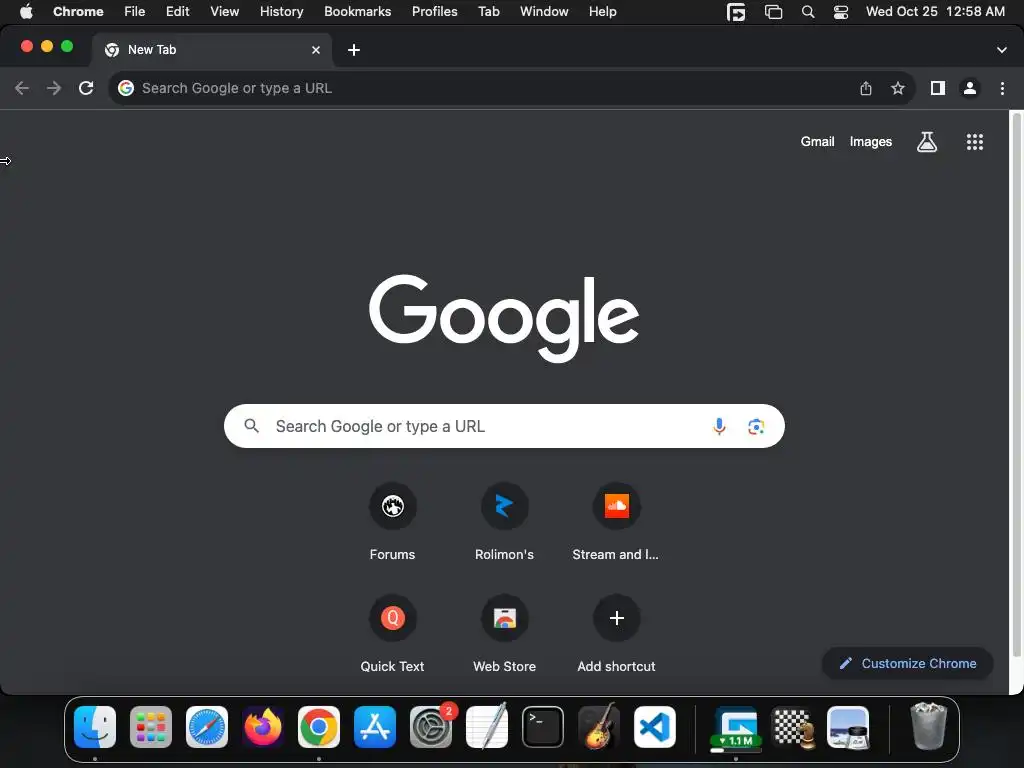Launch Firefox from the dock
Viewport: 1024px width, 768px height.
coord(263,727)
